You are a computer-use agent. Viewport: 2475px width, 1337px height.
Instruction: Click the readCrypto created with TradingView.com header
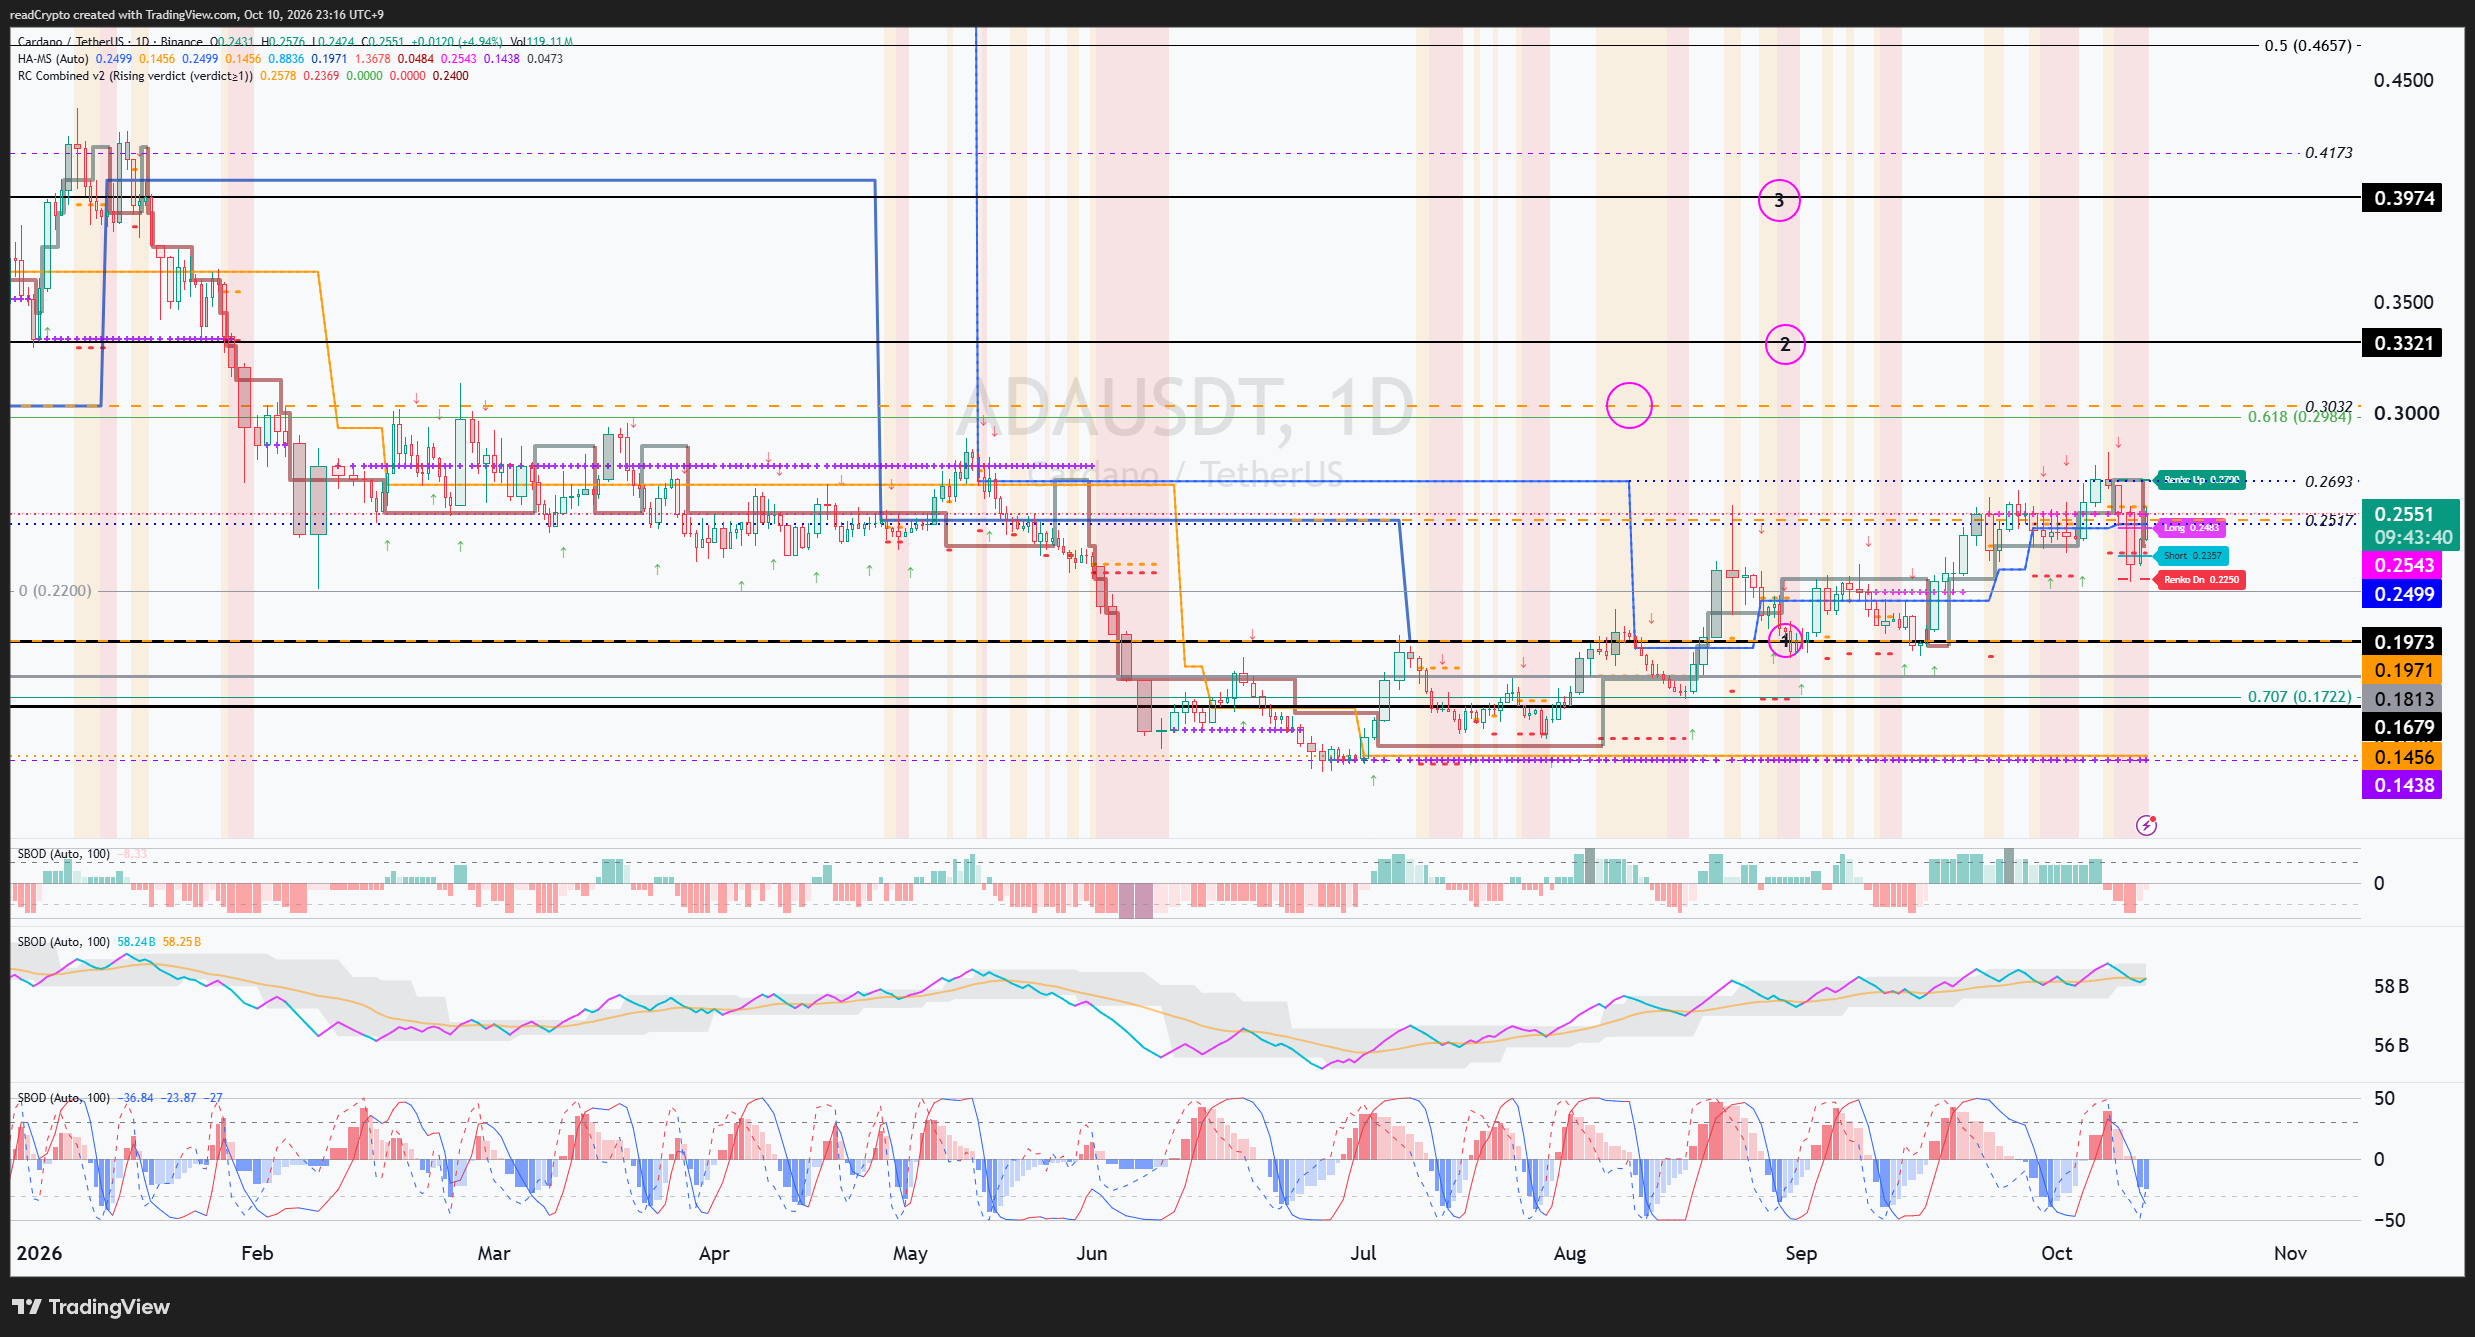click(x=196, y=15)
